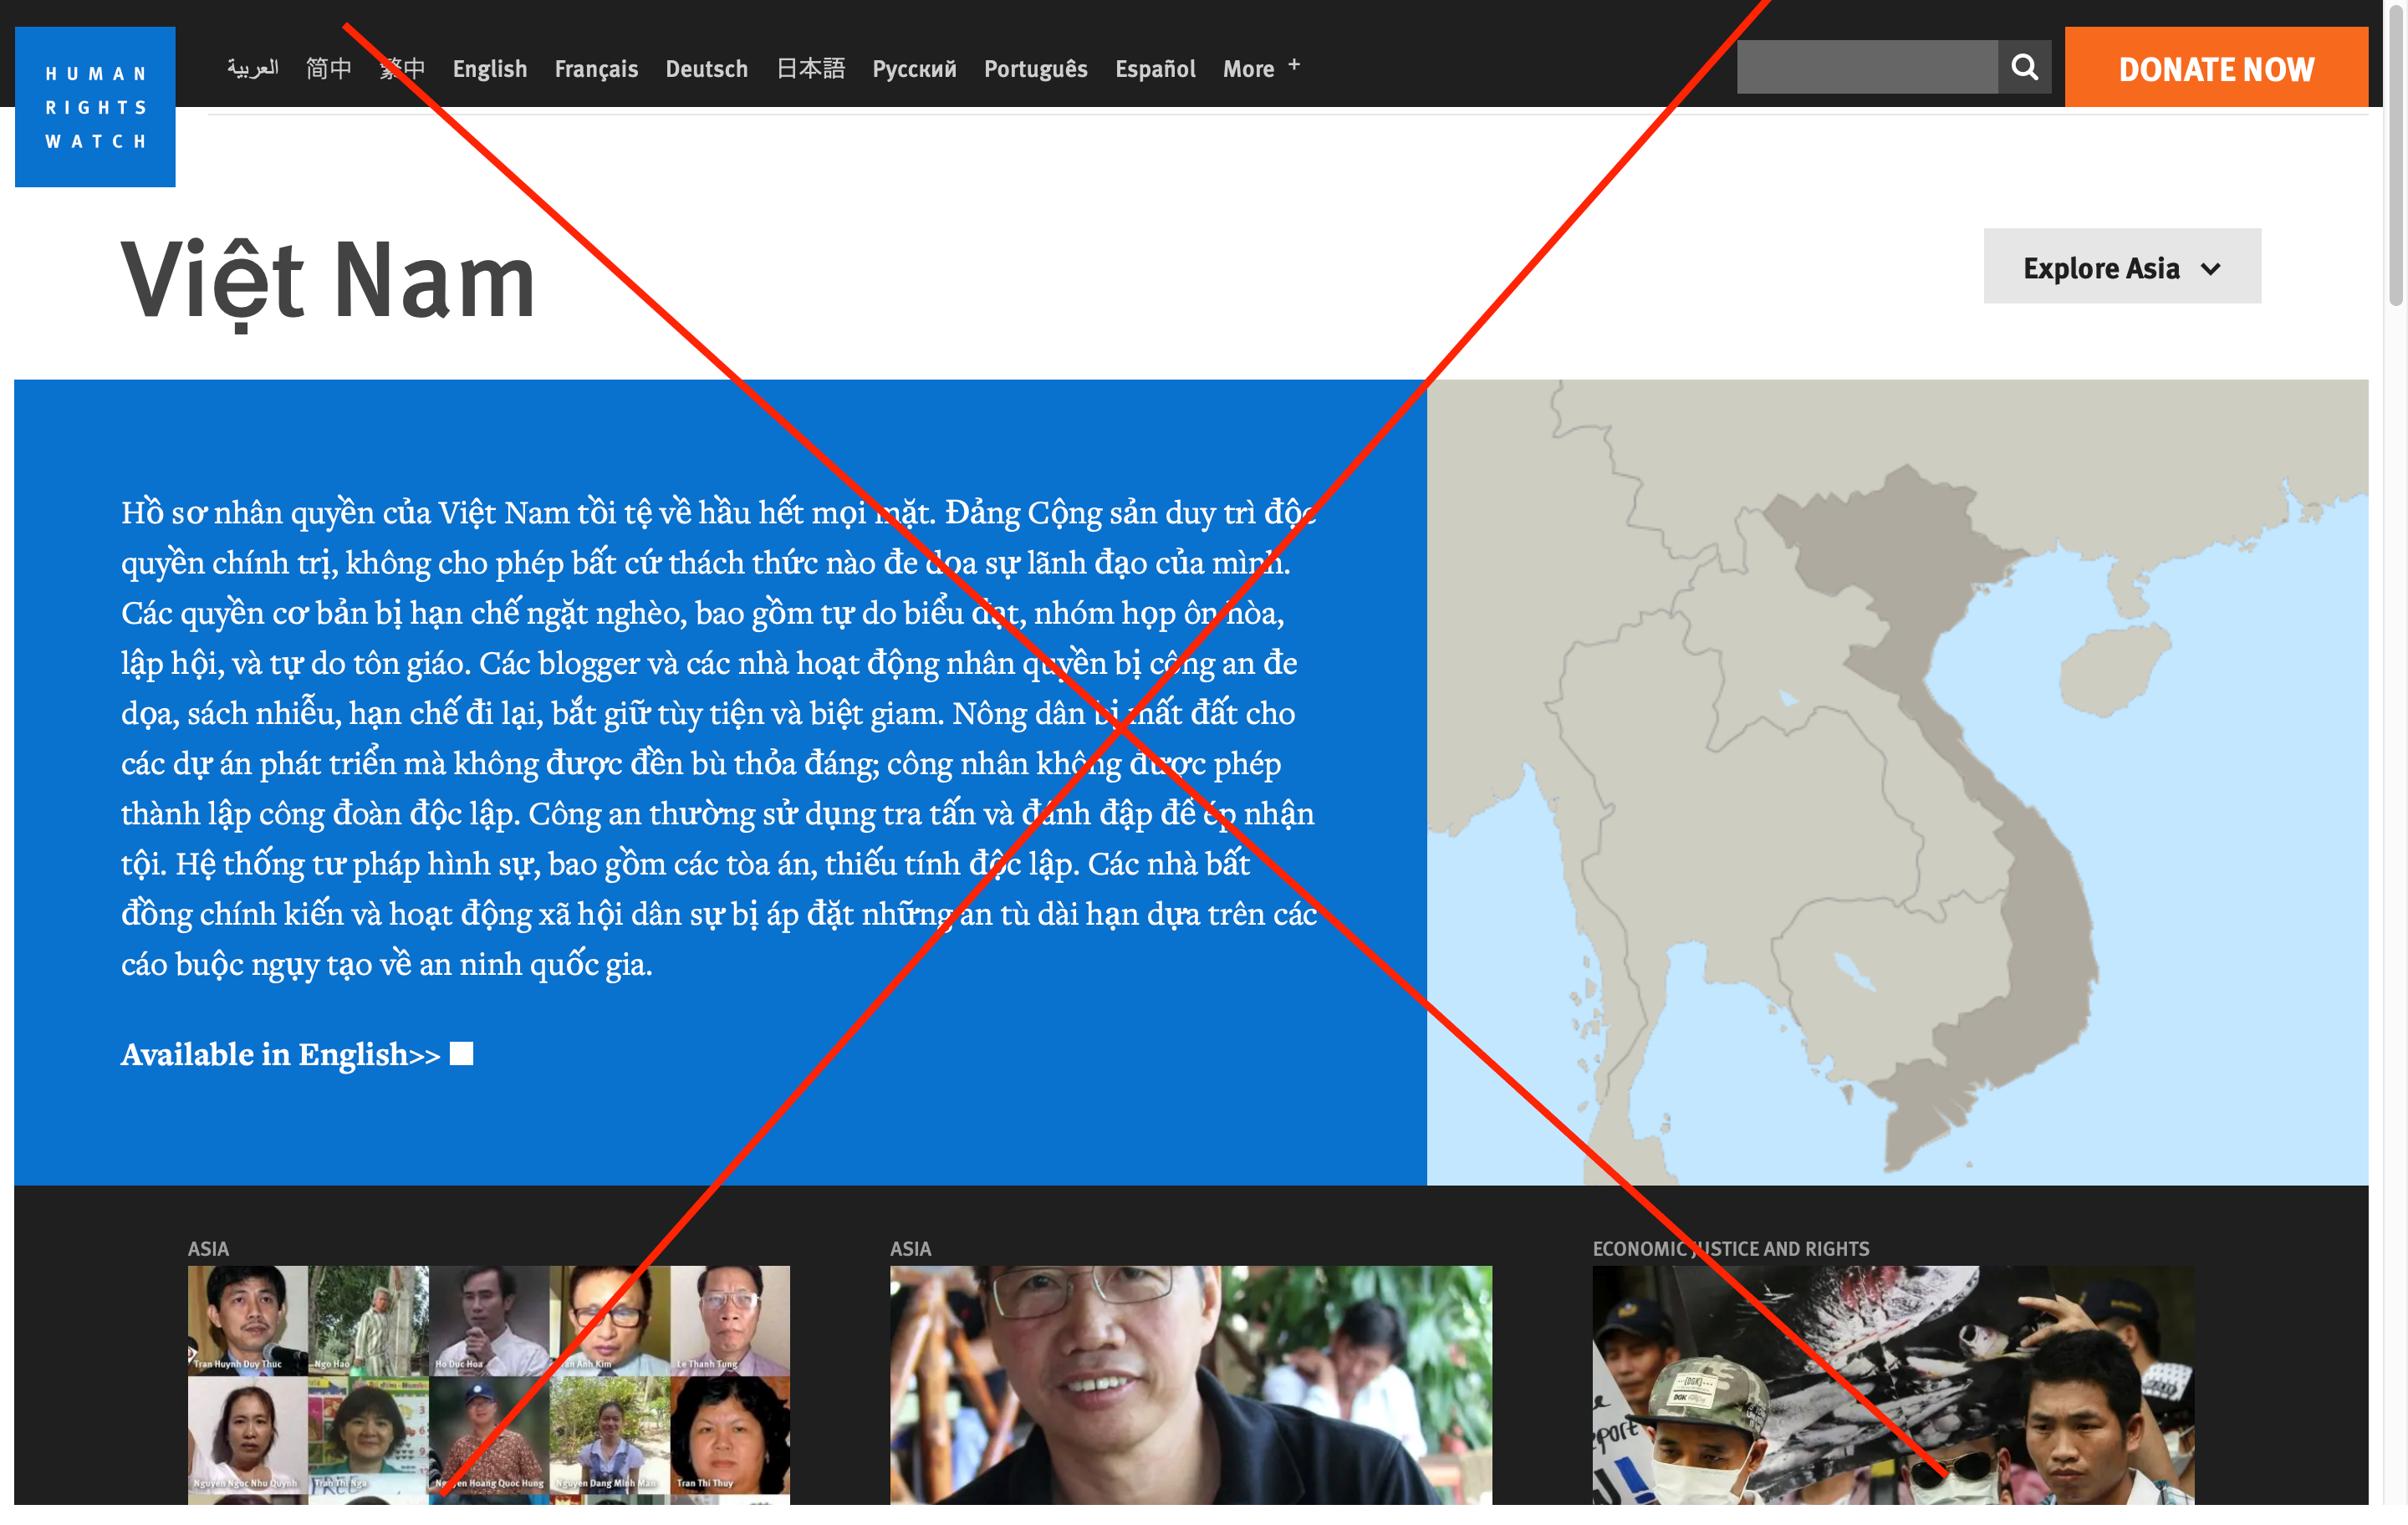2408x1525 pixels.
Task: Click Economic Justice and Rights label
Action: (x=1731, y=1248)
